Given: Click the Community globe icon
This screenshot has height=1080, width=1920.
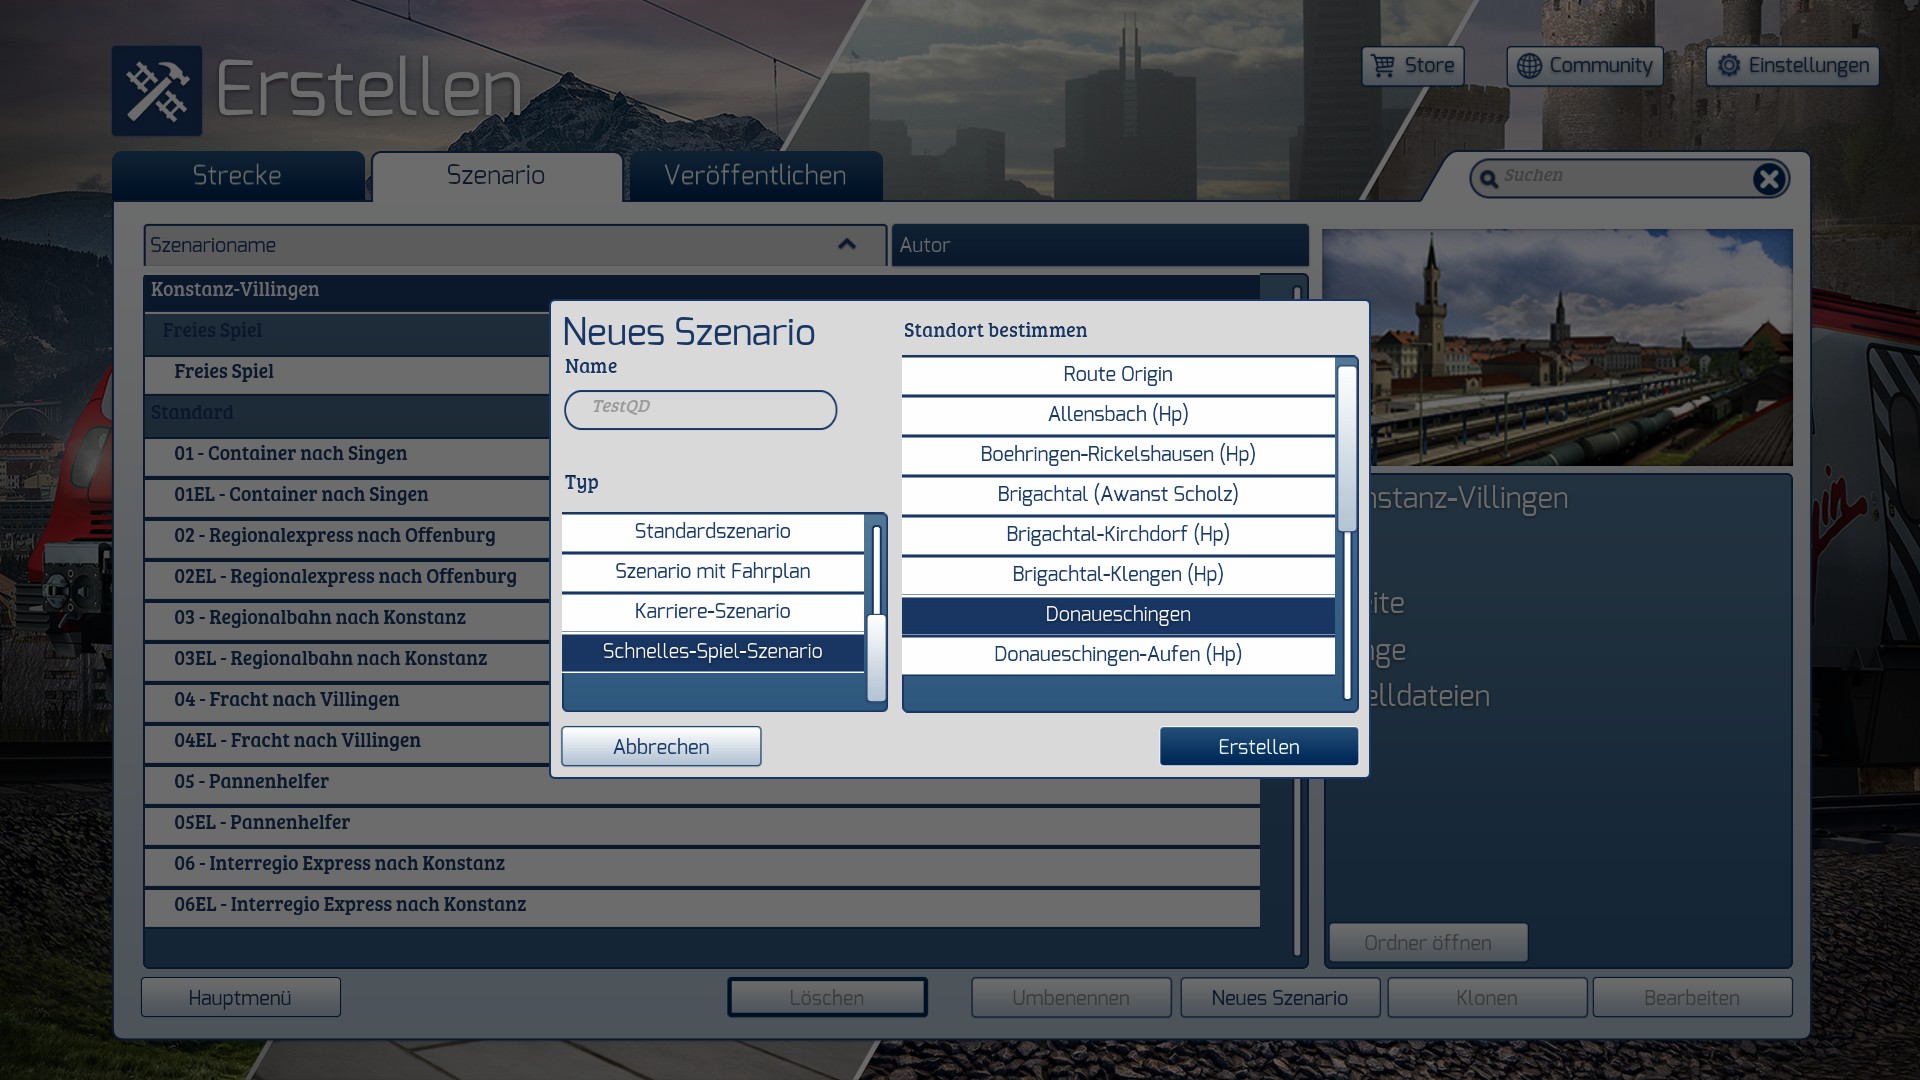Looking at the screenshot, I should 1529,66.
